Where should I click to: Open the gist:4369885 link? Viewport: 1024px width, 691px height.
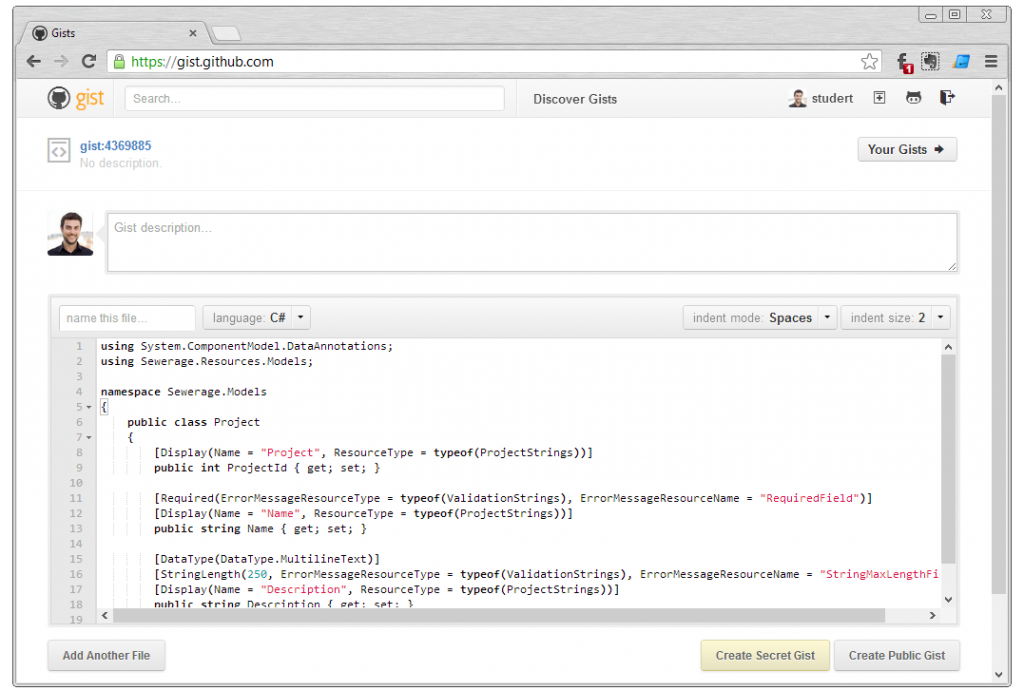116,146
